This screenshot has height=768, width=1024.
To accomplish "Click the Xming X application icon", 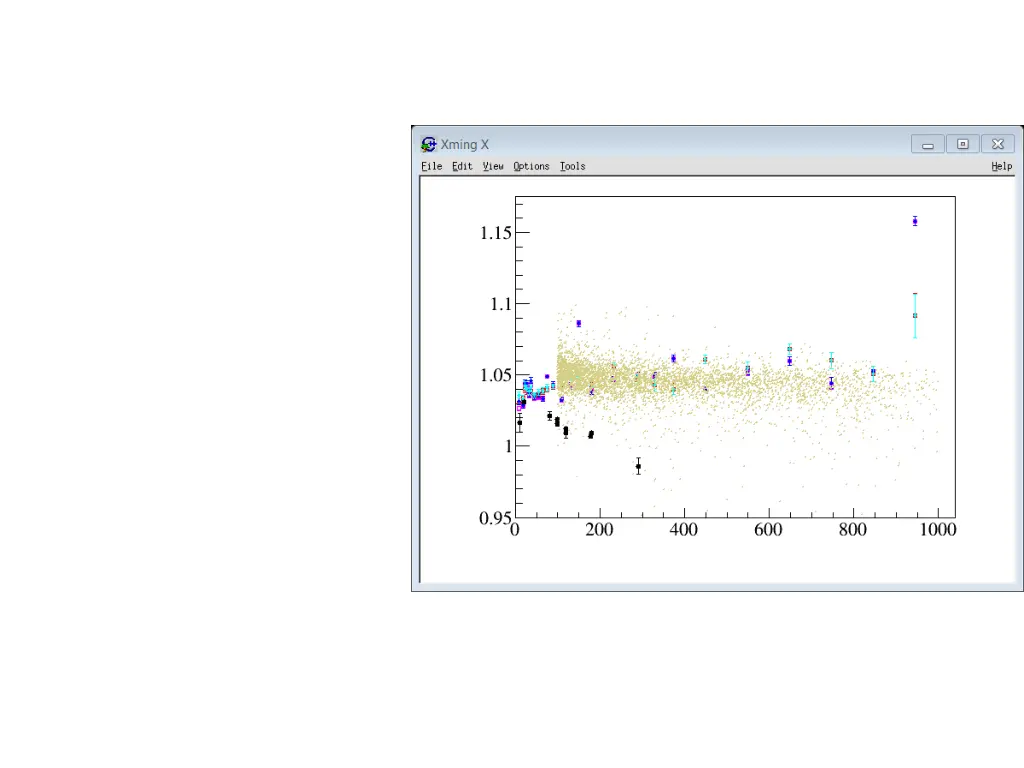I will [428, 144].
